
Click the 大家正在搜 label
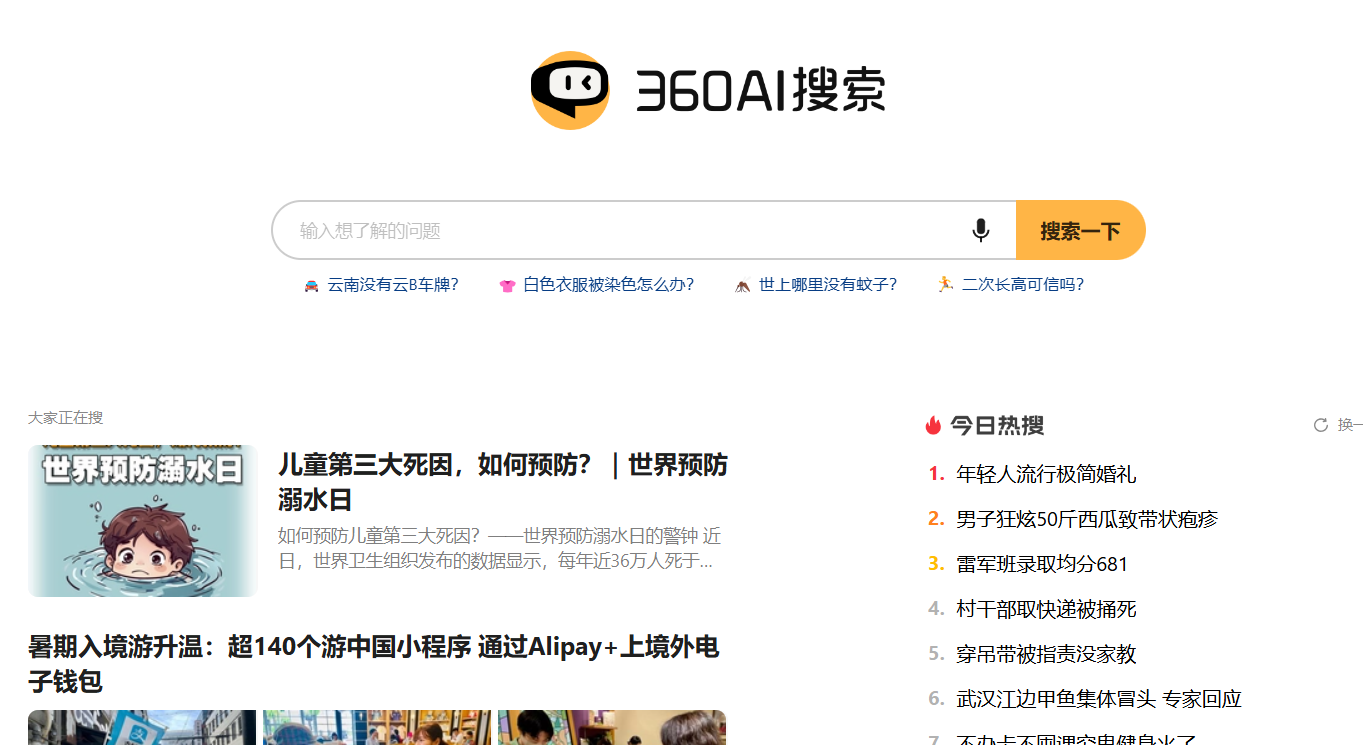(65, 417)
